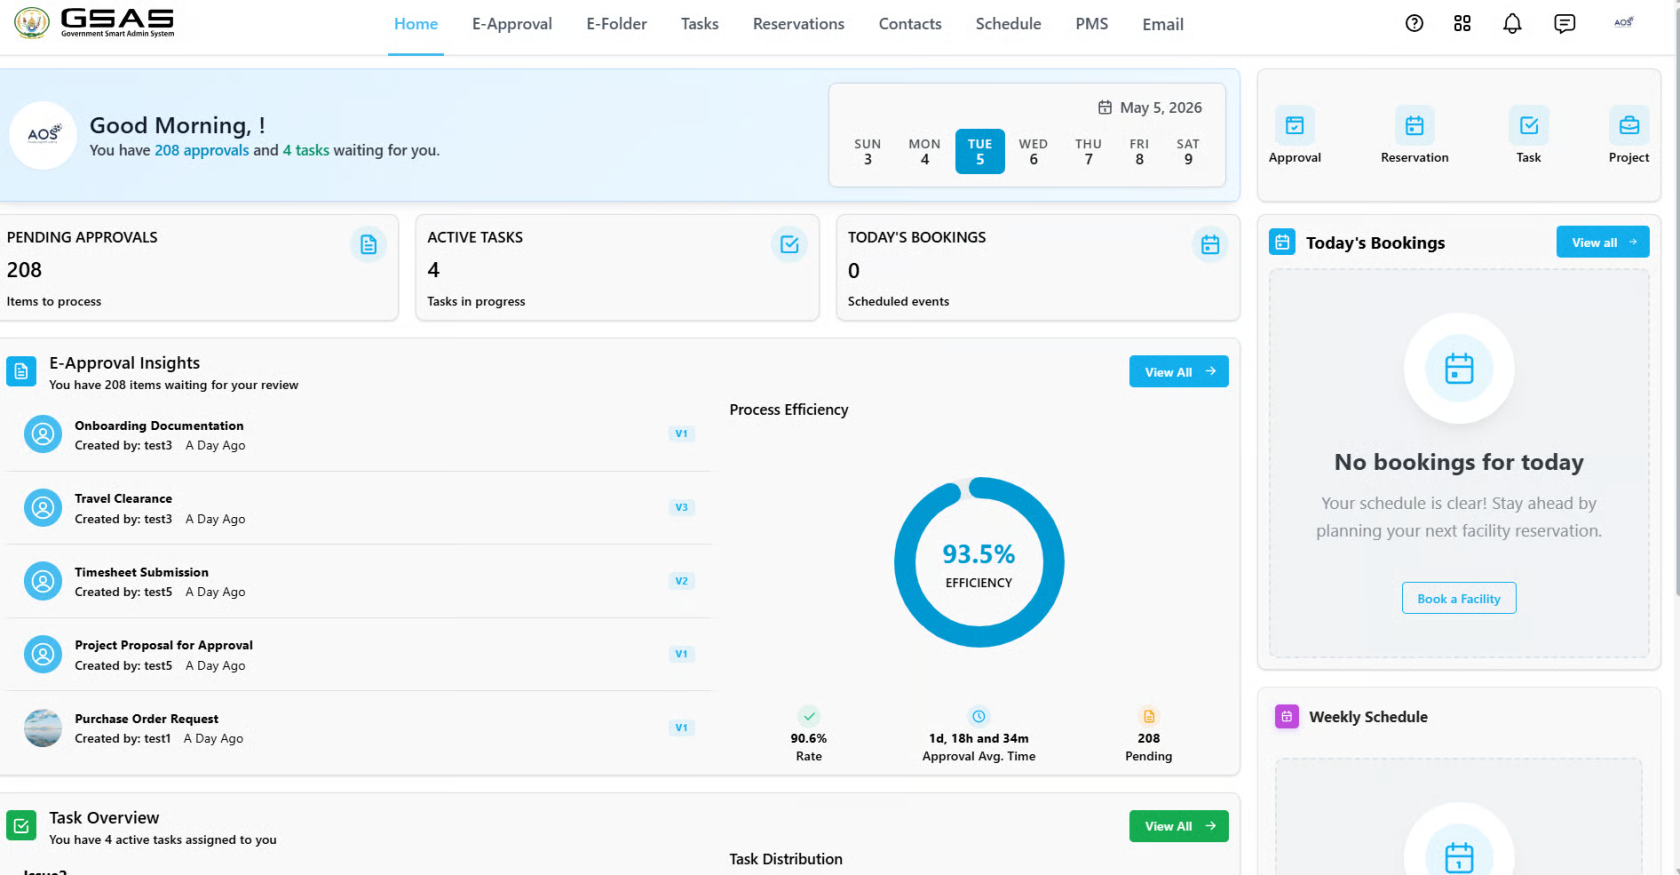Open the E-Folder menu

point(616,24)
